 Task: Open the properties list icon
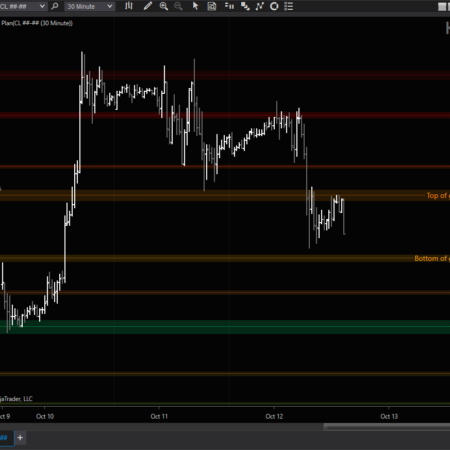pyautogui.click(x=289, y=6)
